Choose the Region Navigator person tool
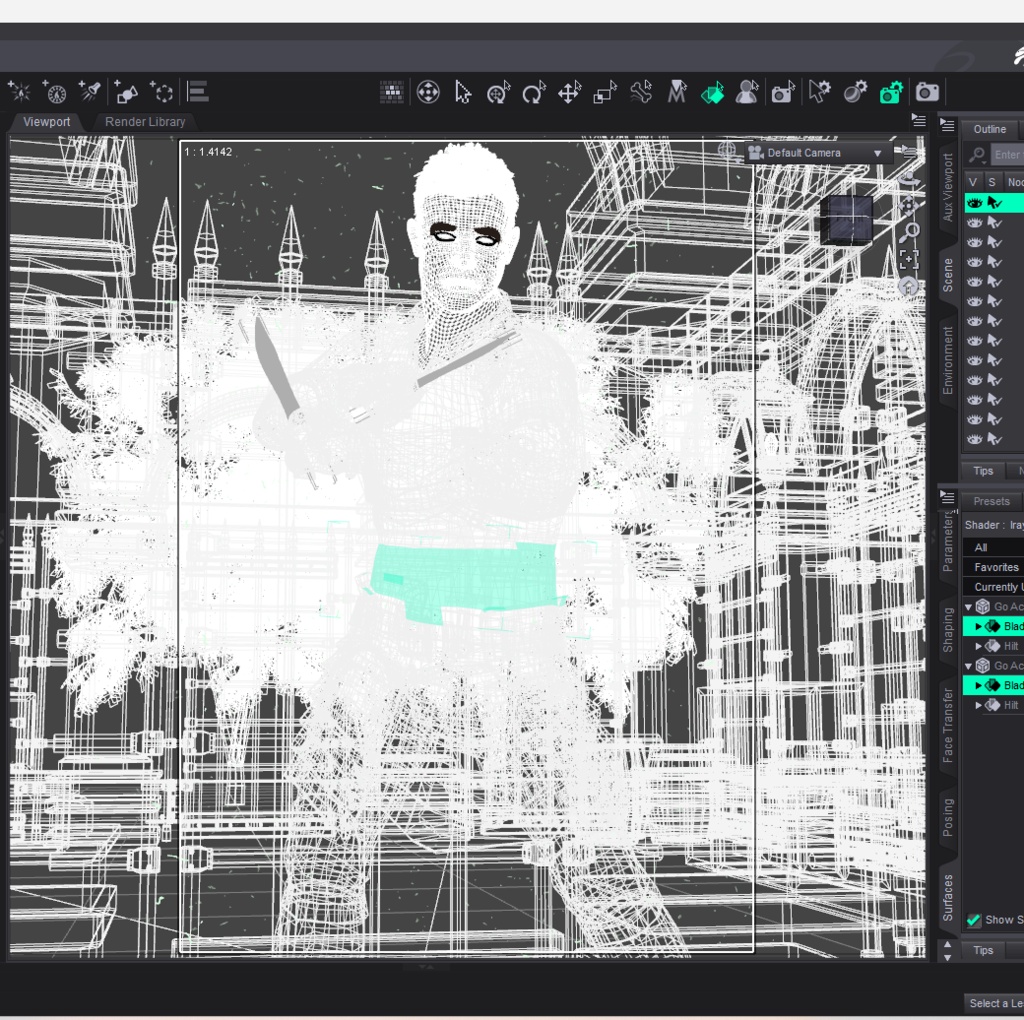This screenshot has width=1024, height=1020. click(x=746, y=92)
